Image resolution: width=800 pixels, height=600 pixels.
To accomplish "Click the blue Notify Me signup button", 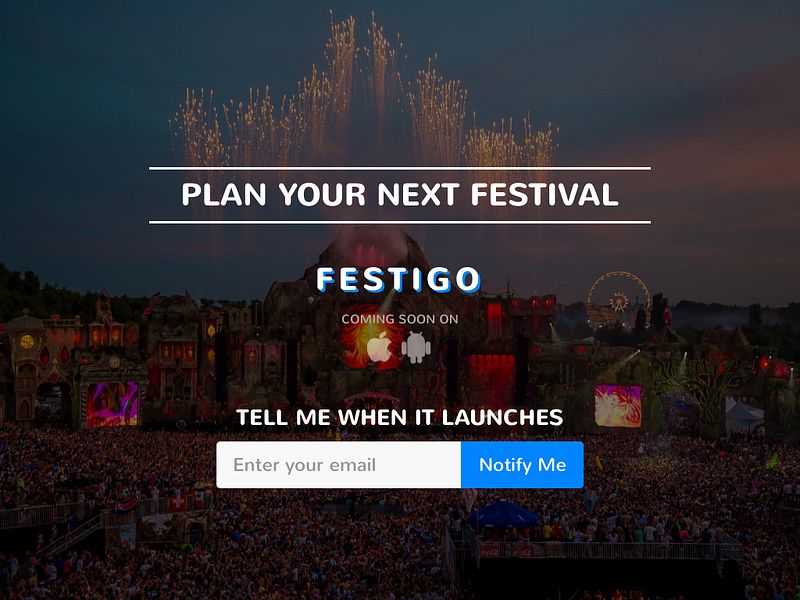I will 522,464.
